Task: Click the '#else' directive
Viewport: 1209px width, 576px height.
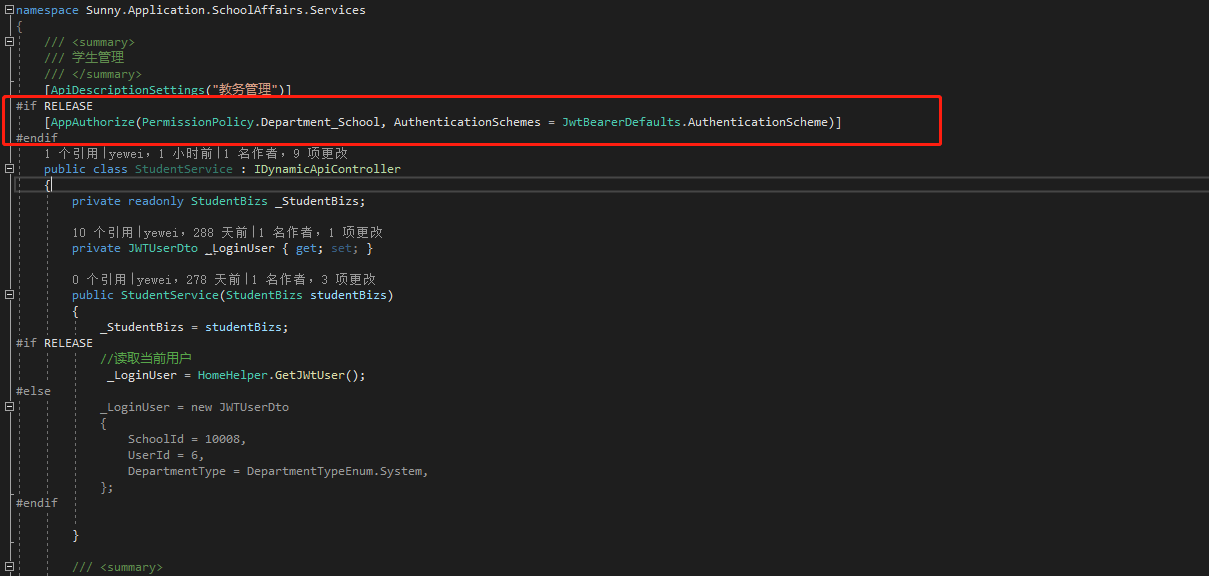Action: (33, 391)
